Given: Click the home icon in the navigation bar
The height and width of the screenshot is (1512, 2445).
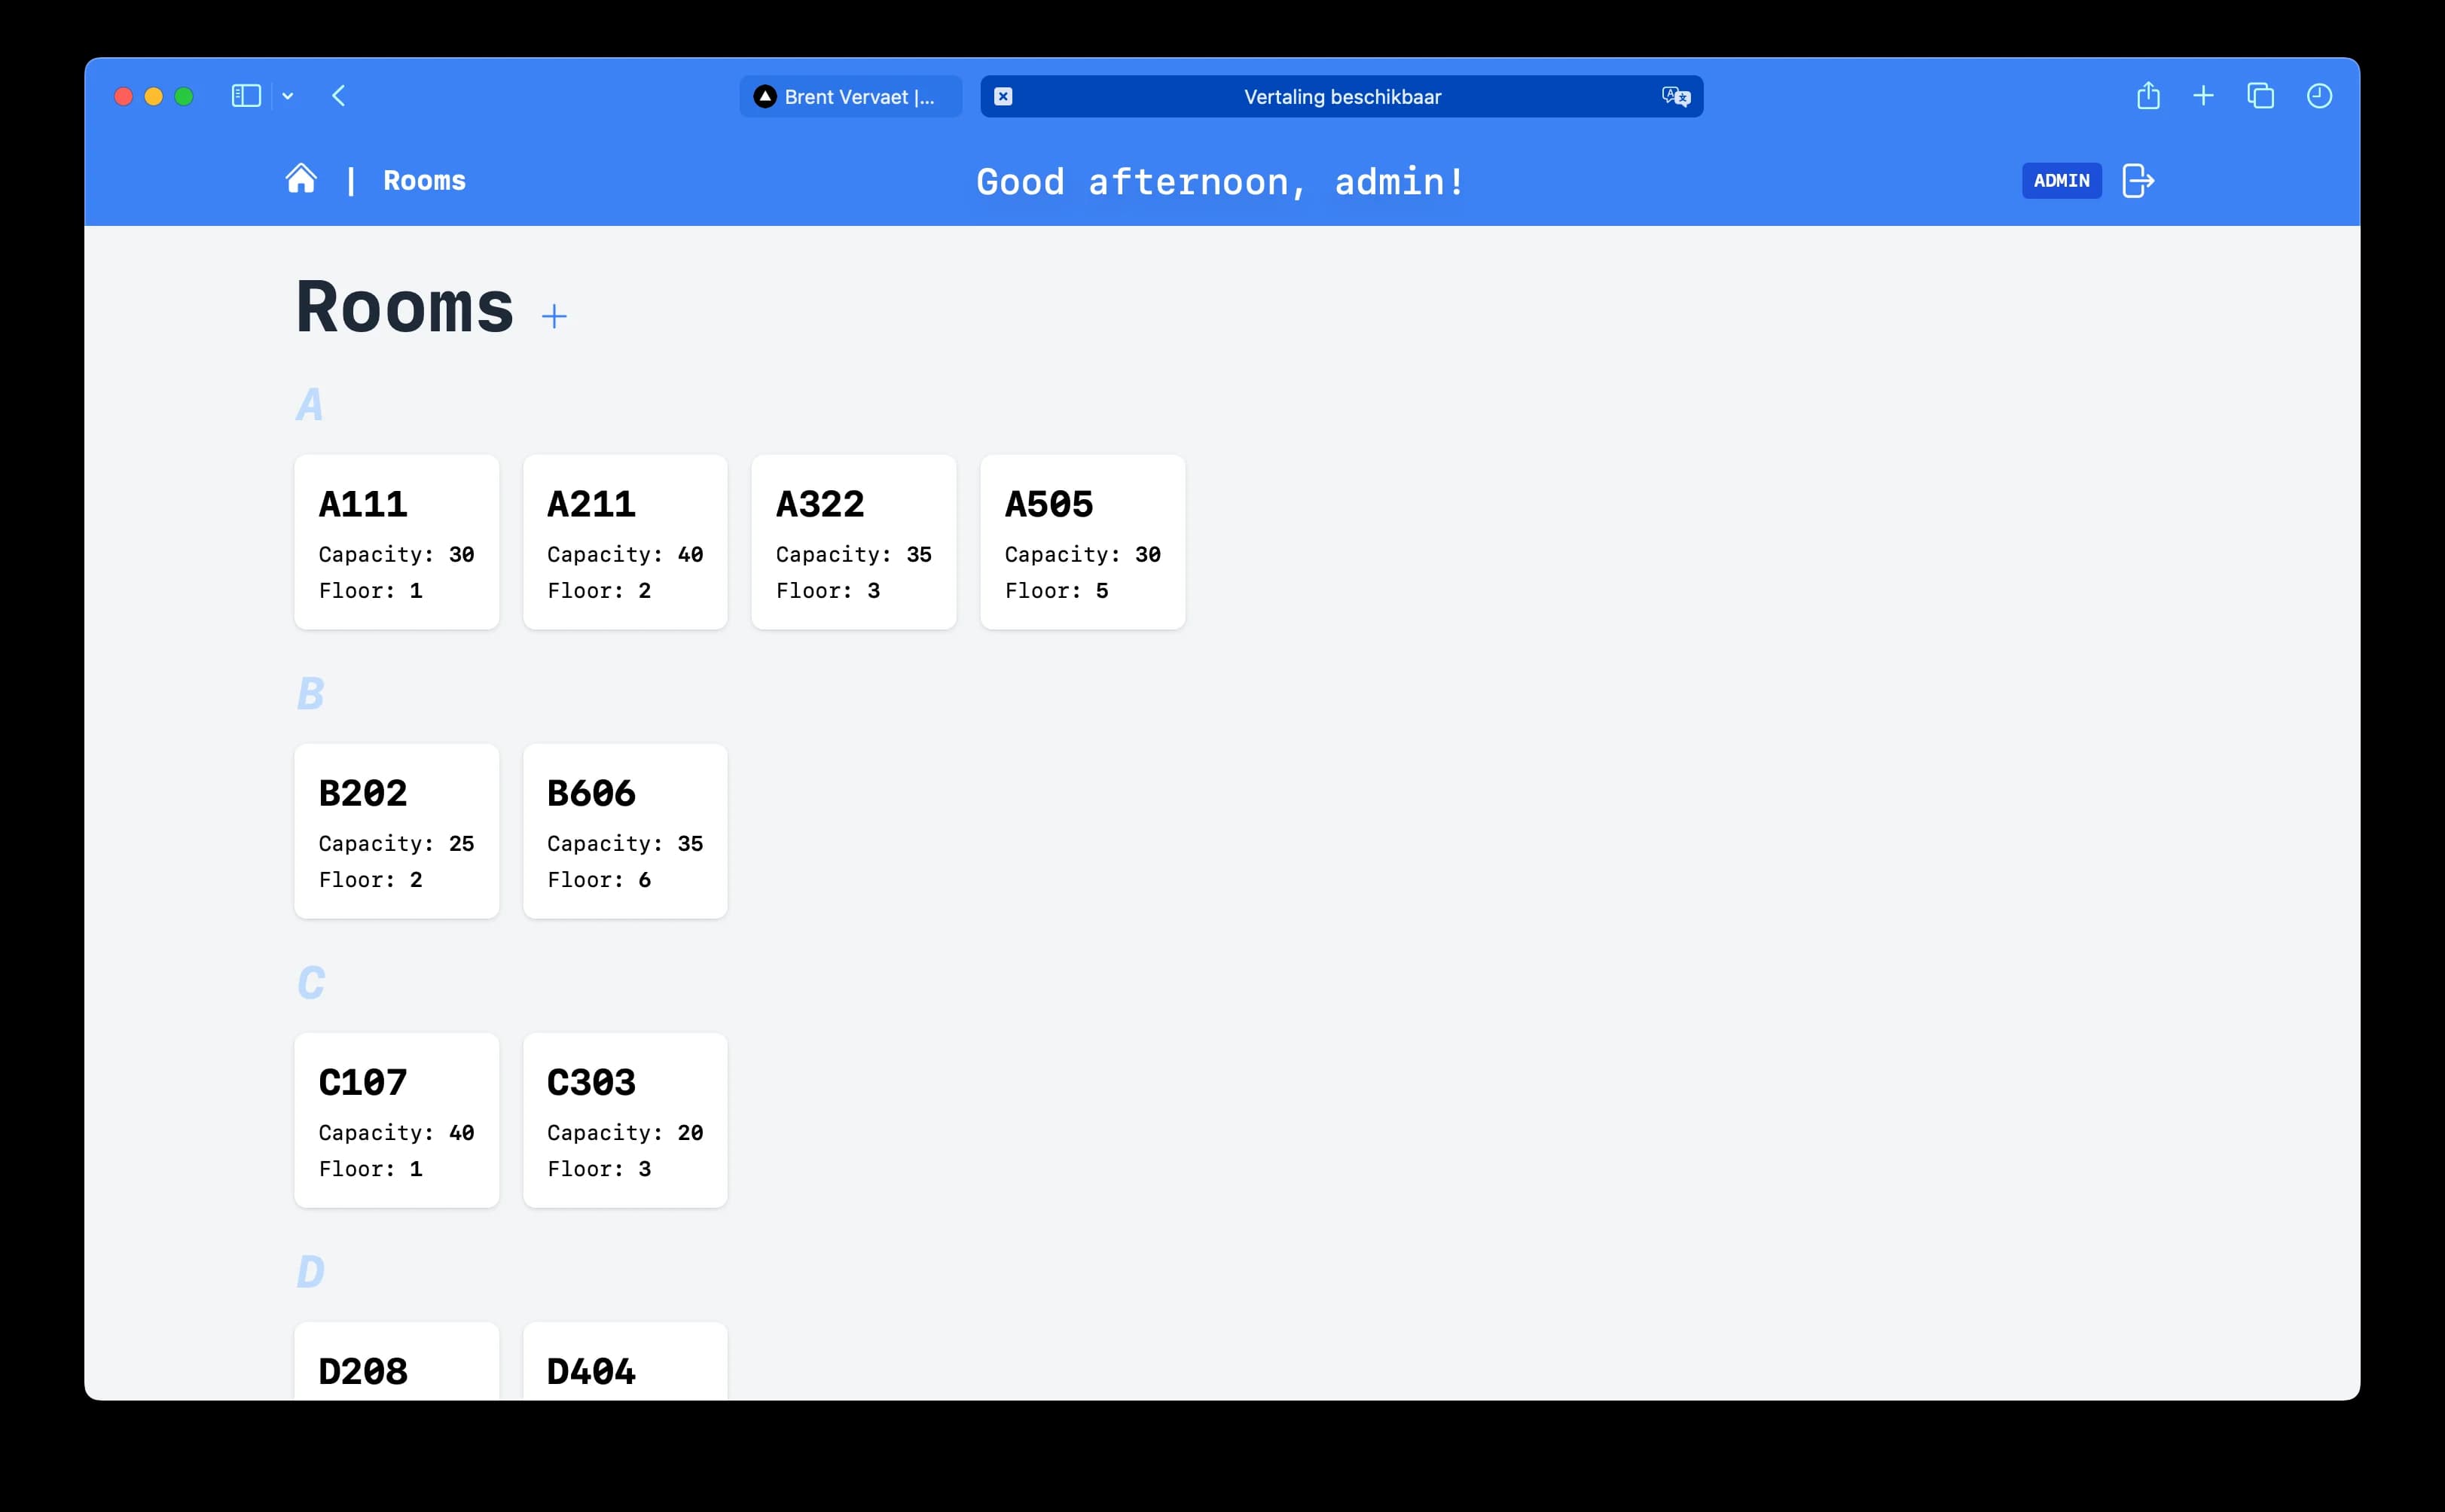Looking at the screenshot, I should (x=302, y=179).
